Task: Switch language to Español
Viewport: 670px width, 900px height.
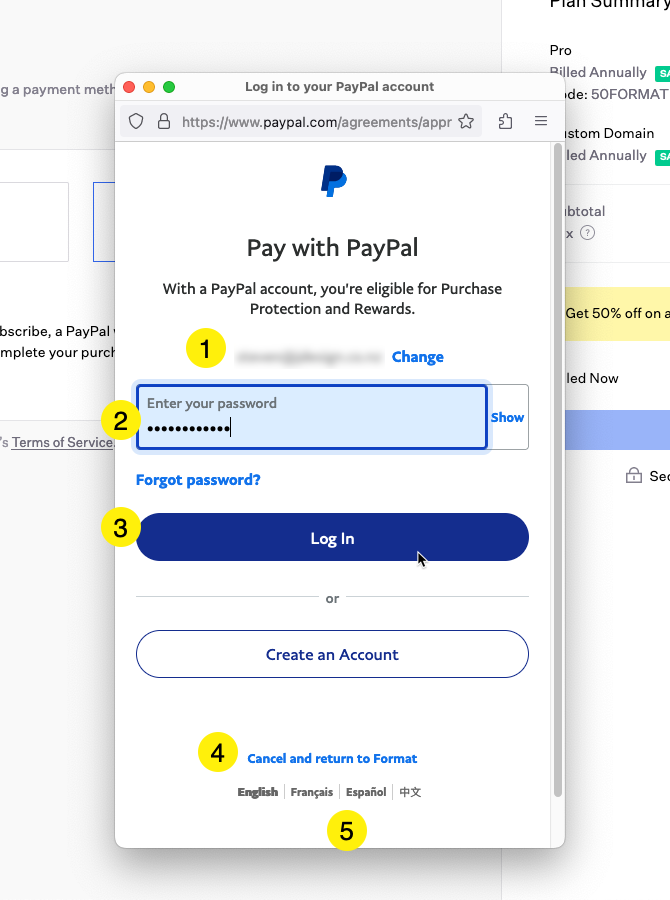Action: pyautogui.click(x=366, y=792)
